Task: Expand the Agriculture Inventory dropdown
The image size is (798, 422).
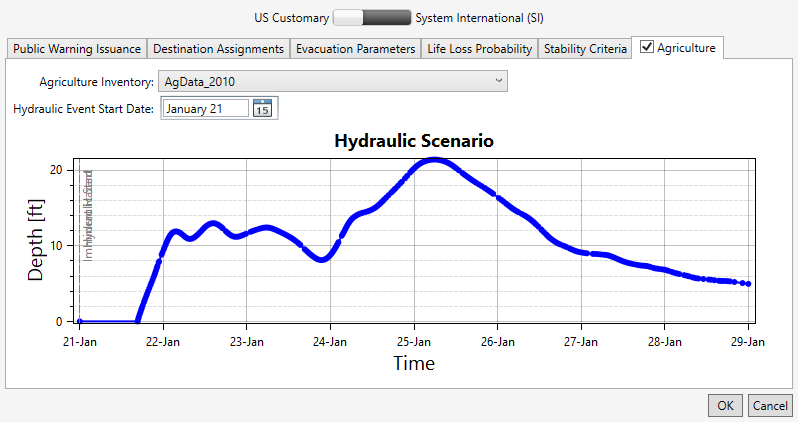Action: tap(498, 81)
